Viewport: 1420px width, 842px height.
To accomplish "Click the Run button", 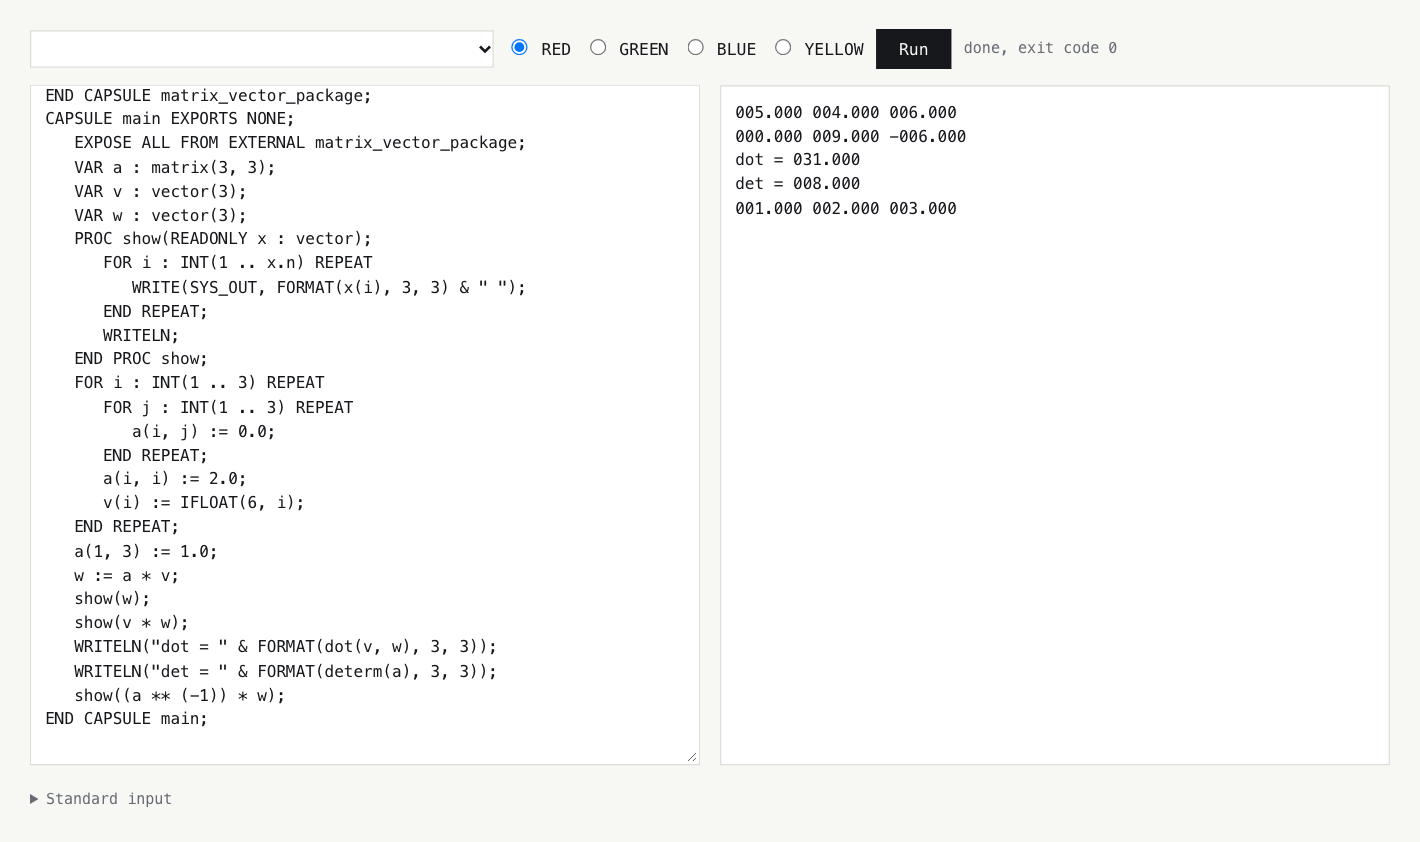I will 913,49.
